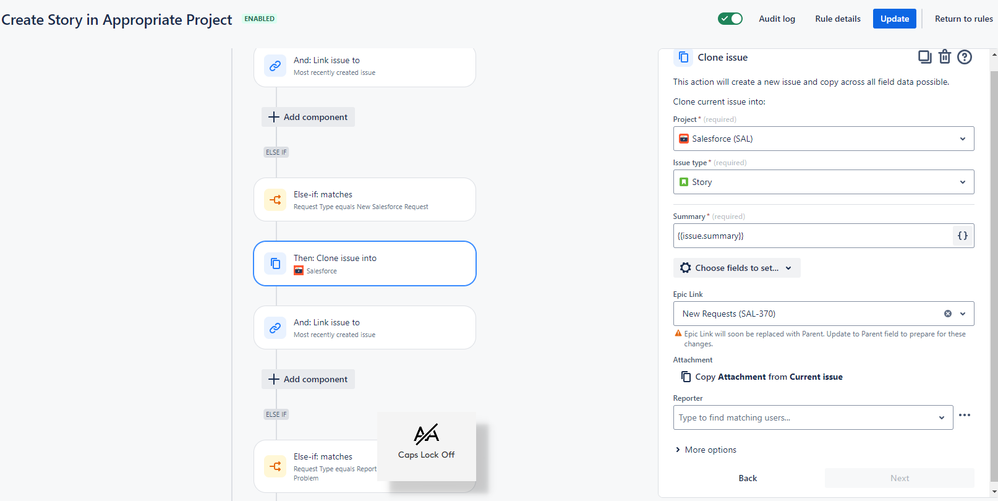Viewport: 998px width, 501px height.
Task: Click the Next button
Action: [899, 478]
